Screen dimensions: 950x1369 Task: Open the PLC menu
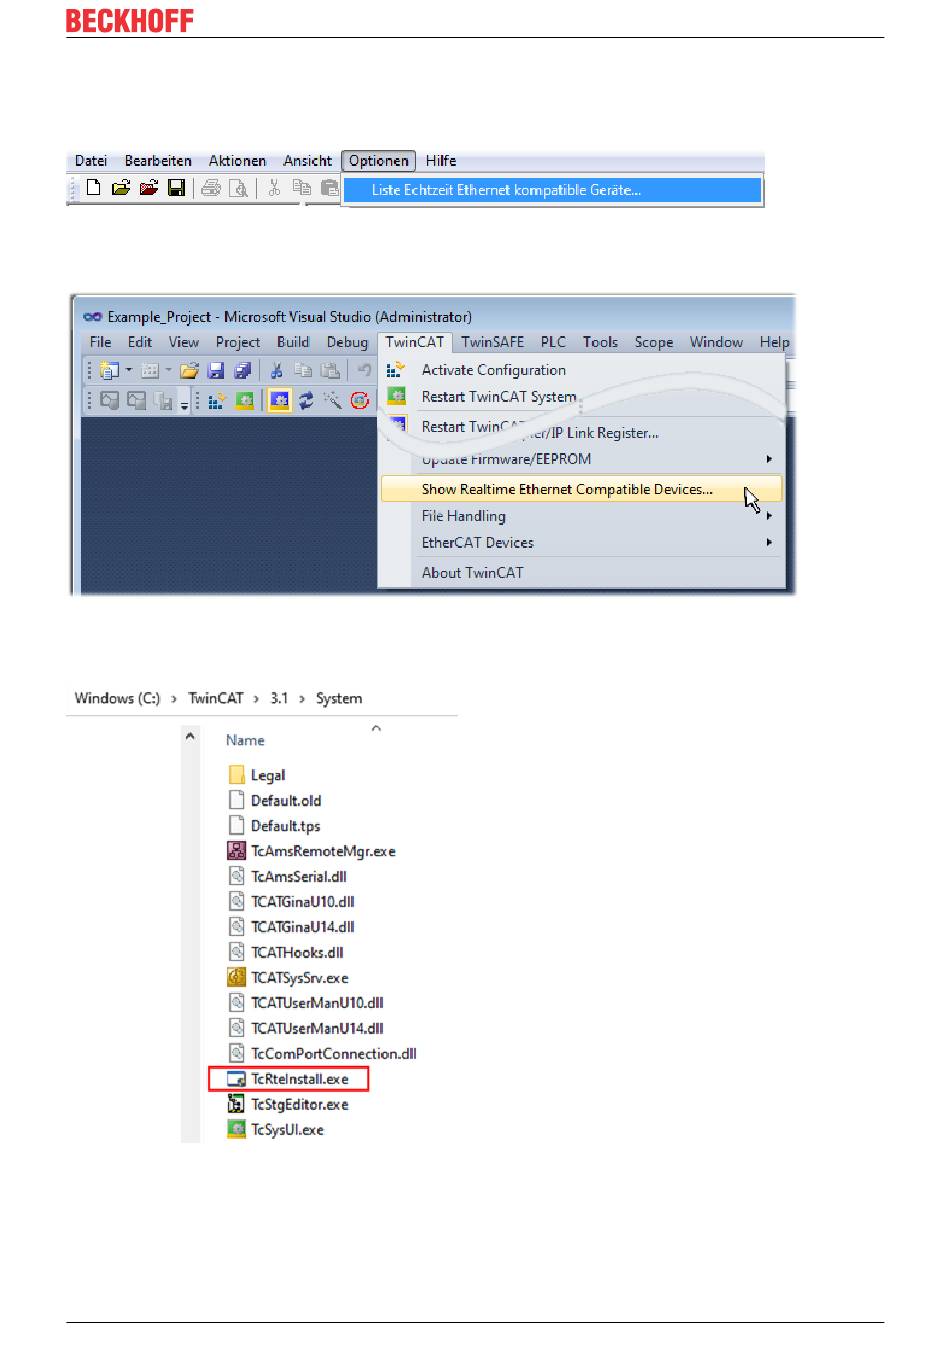553,342
